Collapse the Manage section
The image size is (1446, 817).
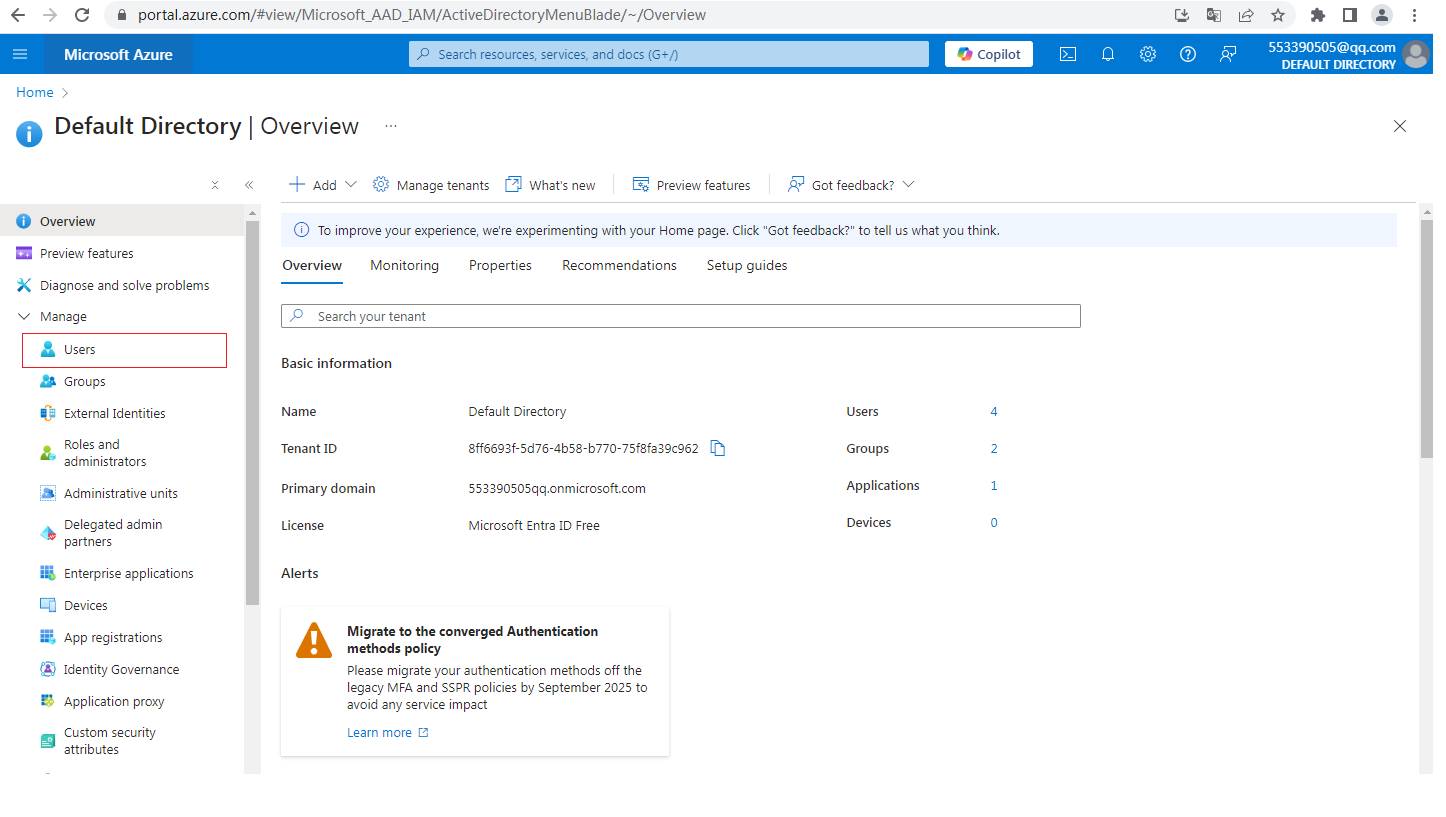coord(52,316)
